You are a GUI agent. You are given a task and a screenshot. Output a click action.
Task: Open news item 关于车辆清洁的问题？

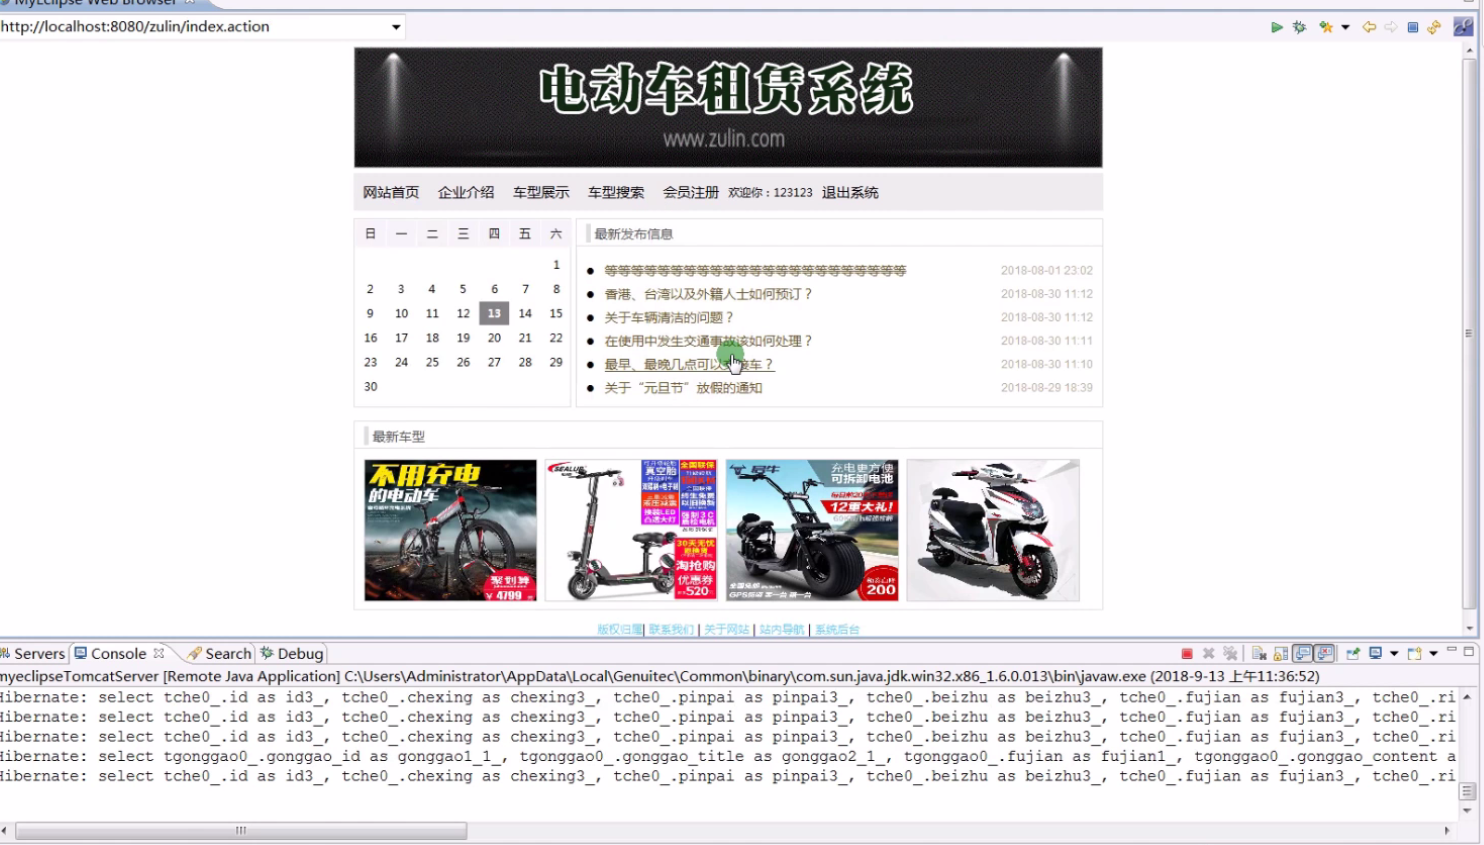click(x=669, y=318)
